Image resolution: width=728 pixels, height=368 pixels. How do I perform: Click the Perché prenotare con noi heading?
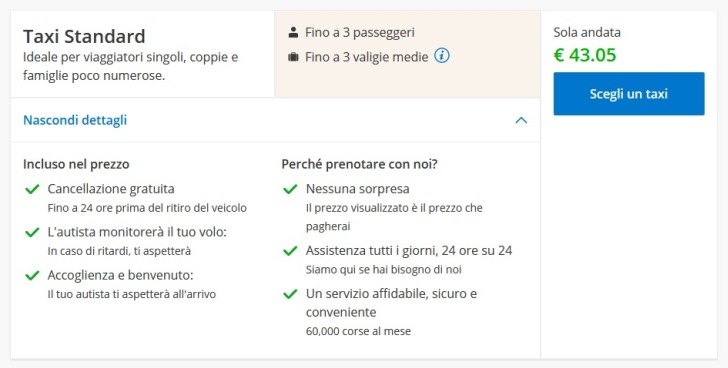(359, 164)
